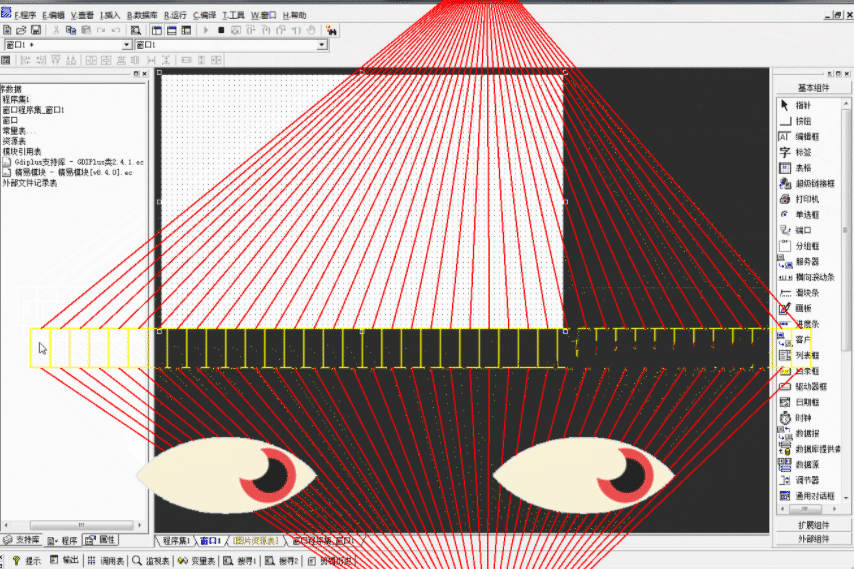
Task: Select the 单选框 radio box component
Action: 809,215
